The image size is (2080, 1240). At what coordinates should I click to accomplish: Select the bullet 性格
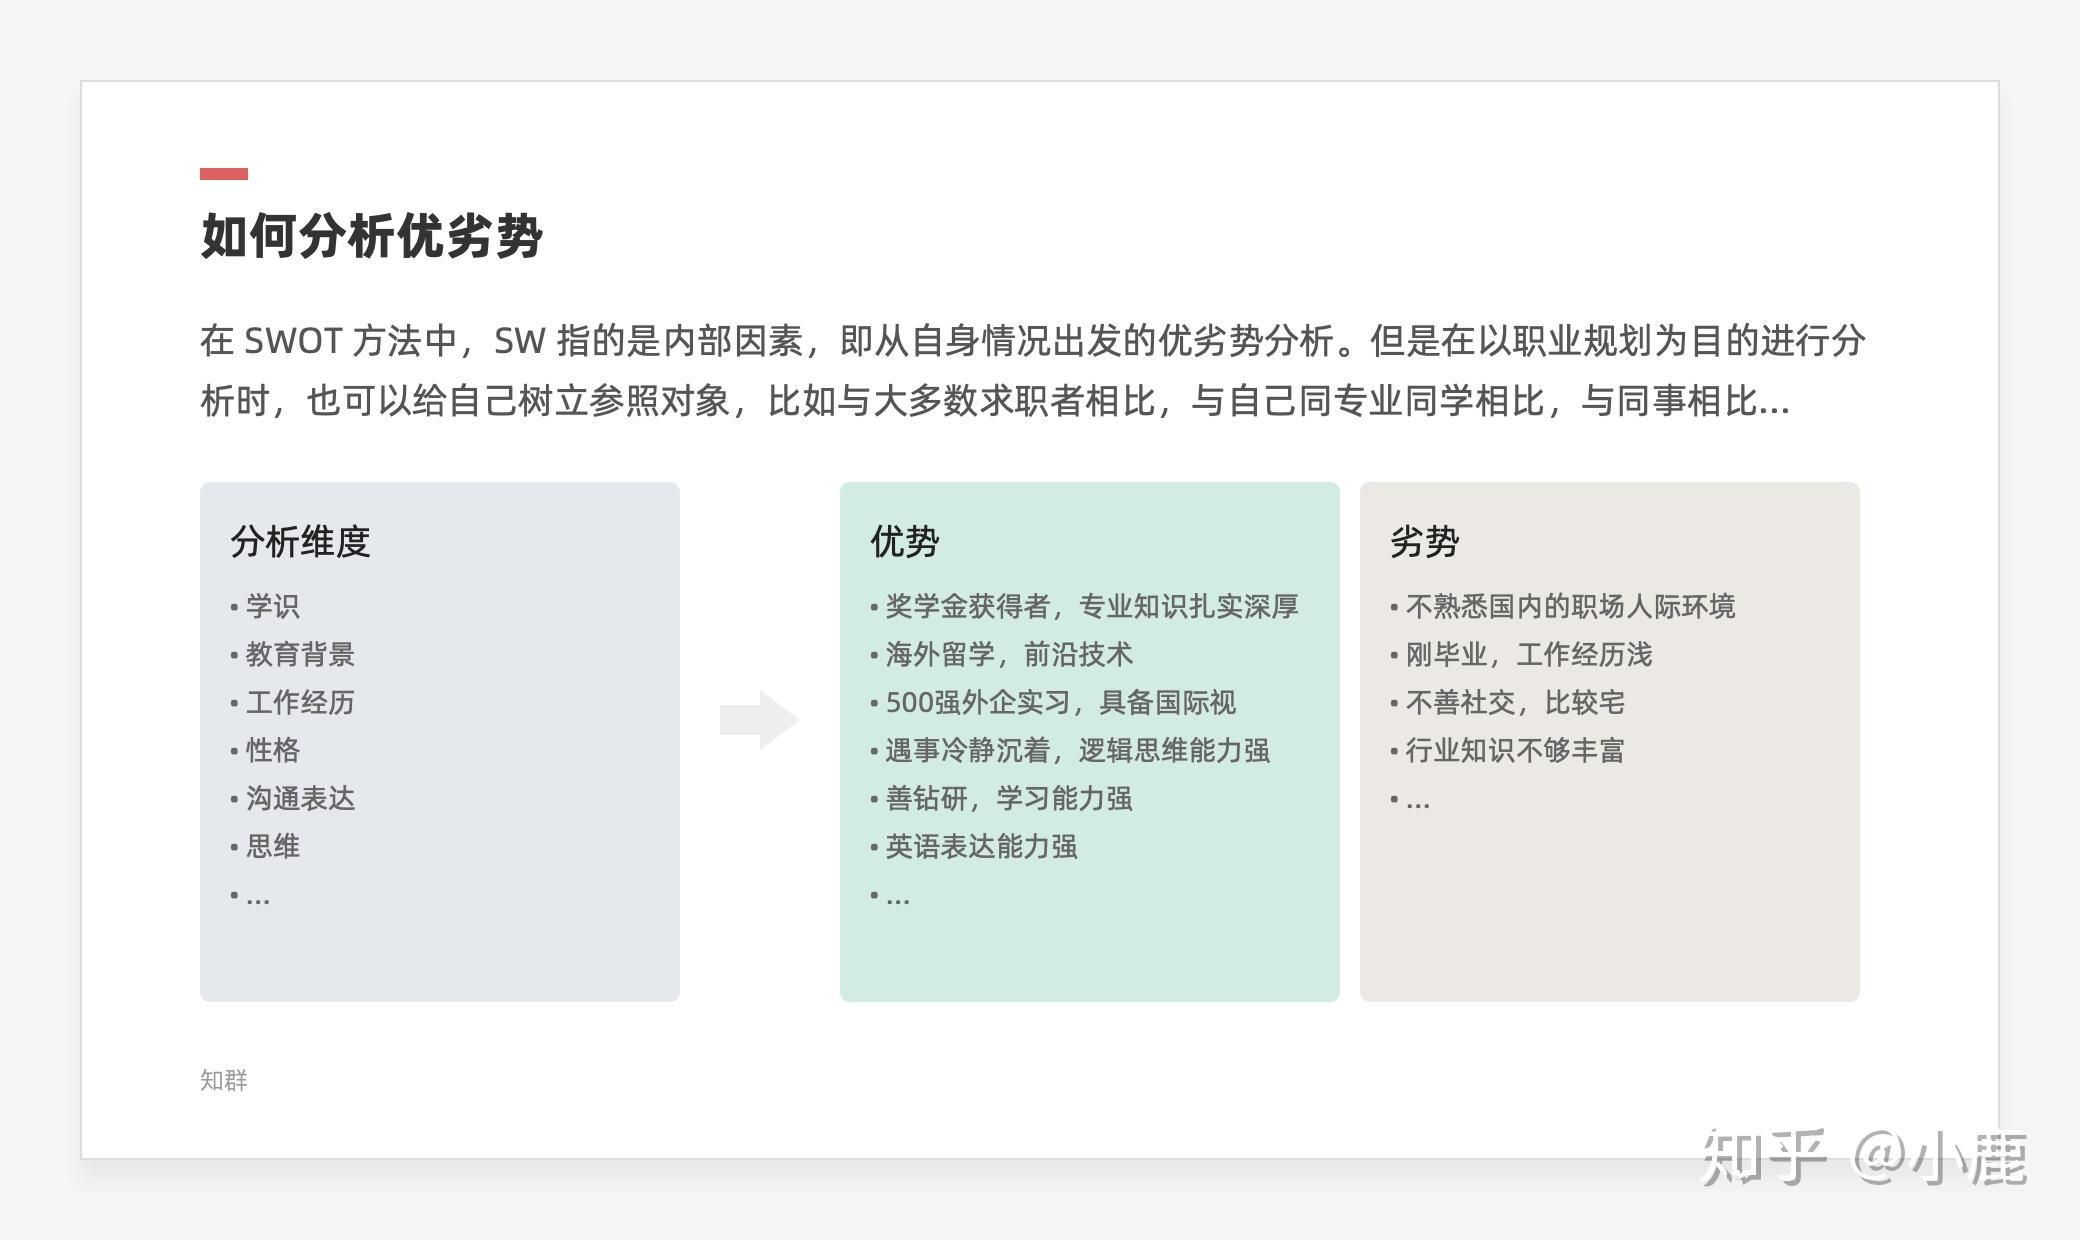coord(265,750)
